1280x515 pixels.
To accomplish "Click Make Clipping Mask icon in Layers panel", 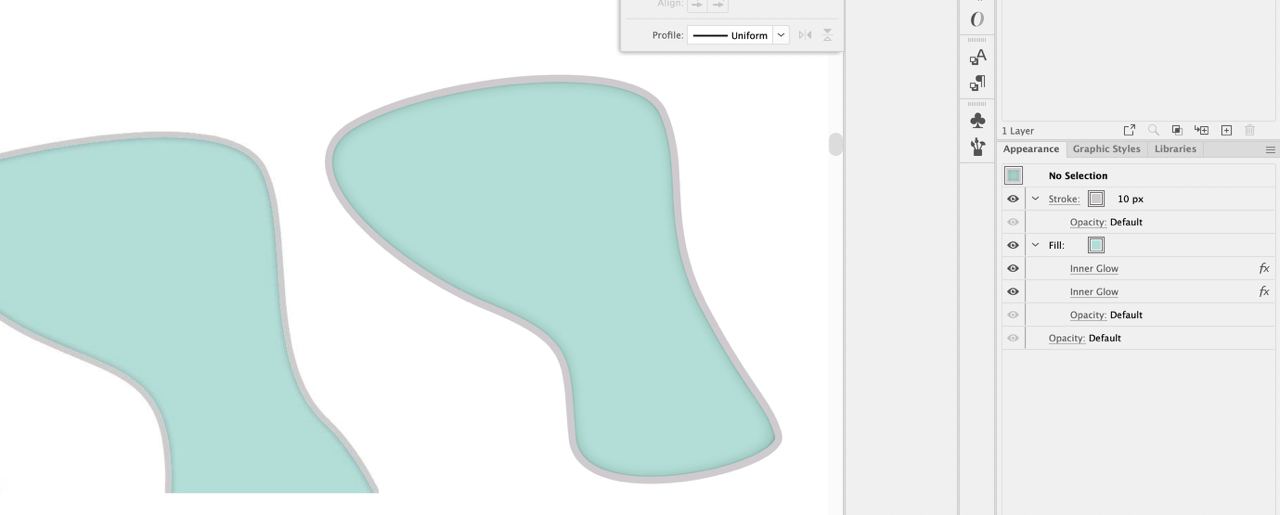I will (1177, 130).
